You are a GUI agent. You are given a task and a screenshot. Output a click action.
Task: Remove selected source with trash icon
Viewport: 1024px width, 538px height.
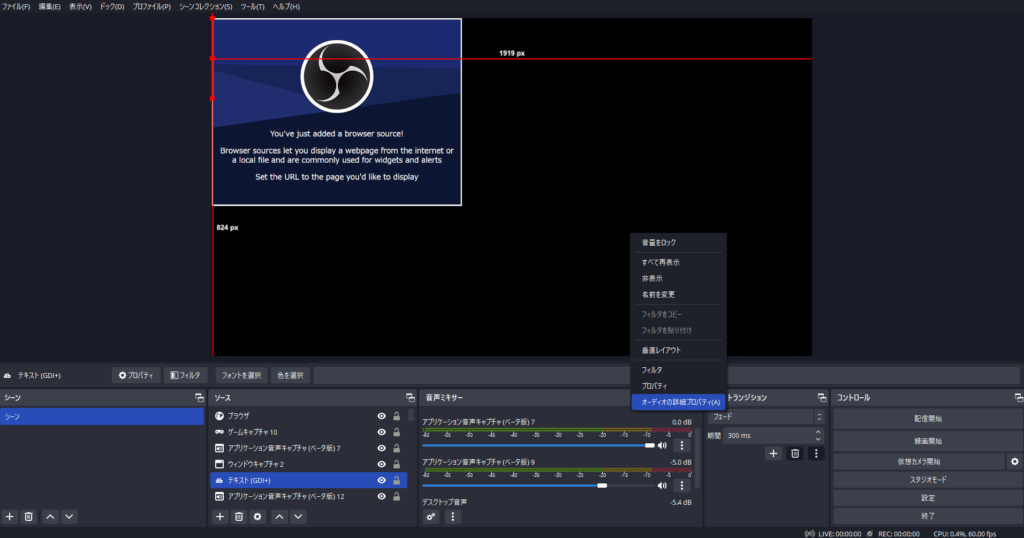click(x=239, y=516)
